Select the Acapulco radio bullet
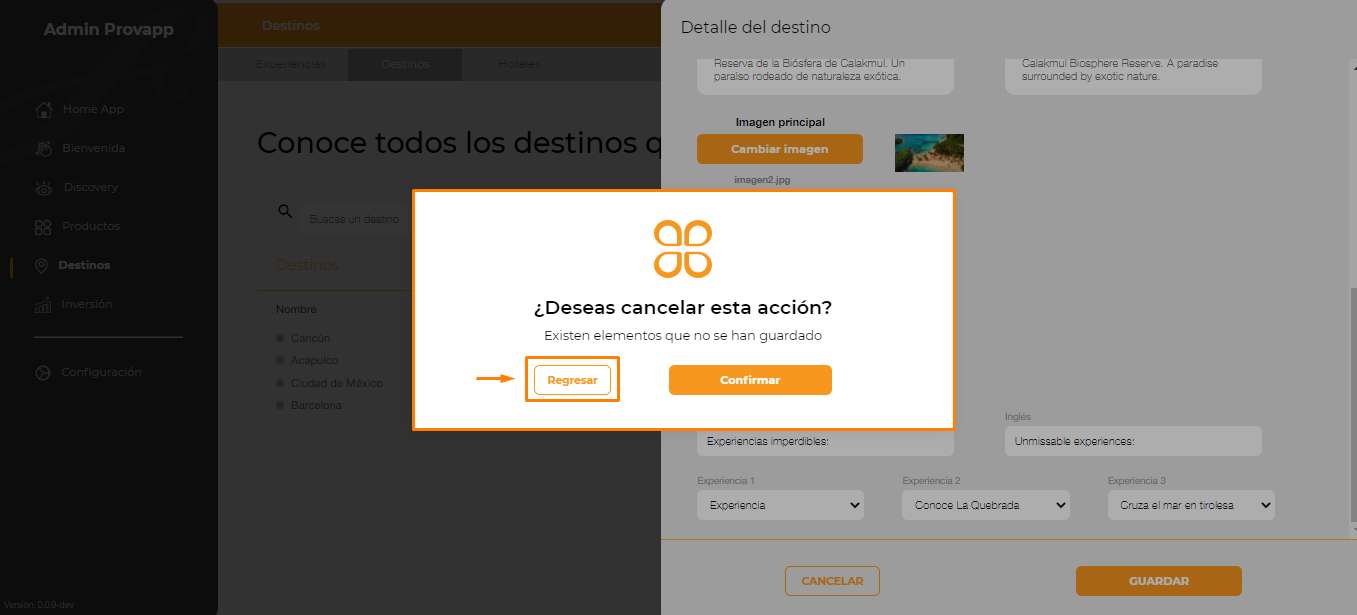Screen dimensions: 1357x615 [x=281, y=360]
